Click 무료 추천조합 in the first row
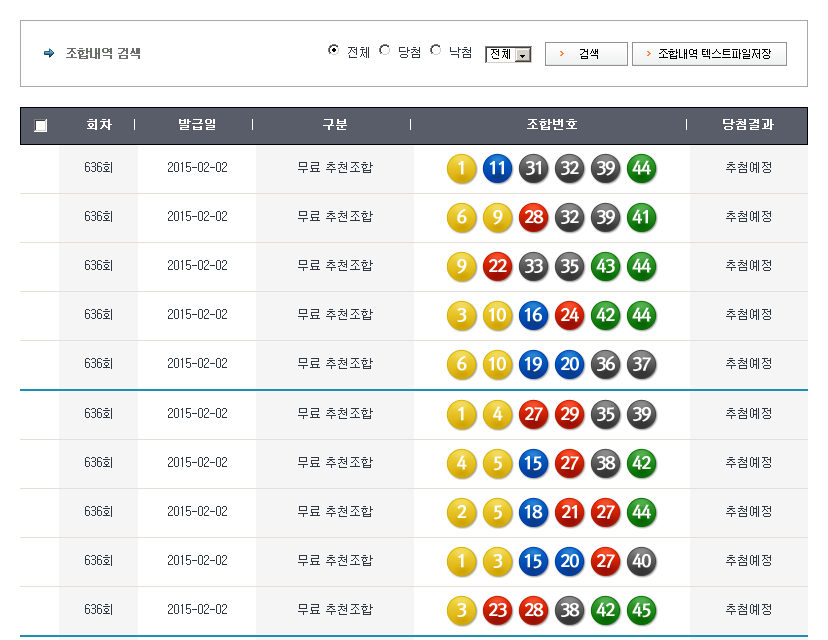Screen dimensions: 828x640 pos(335,168)
